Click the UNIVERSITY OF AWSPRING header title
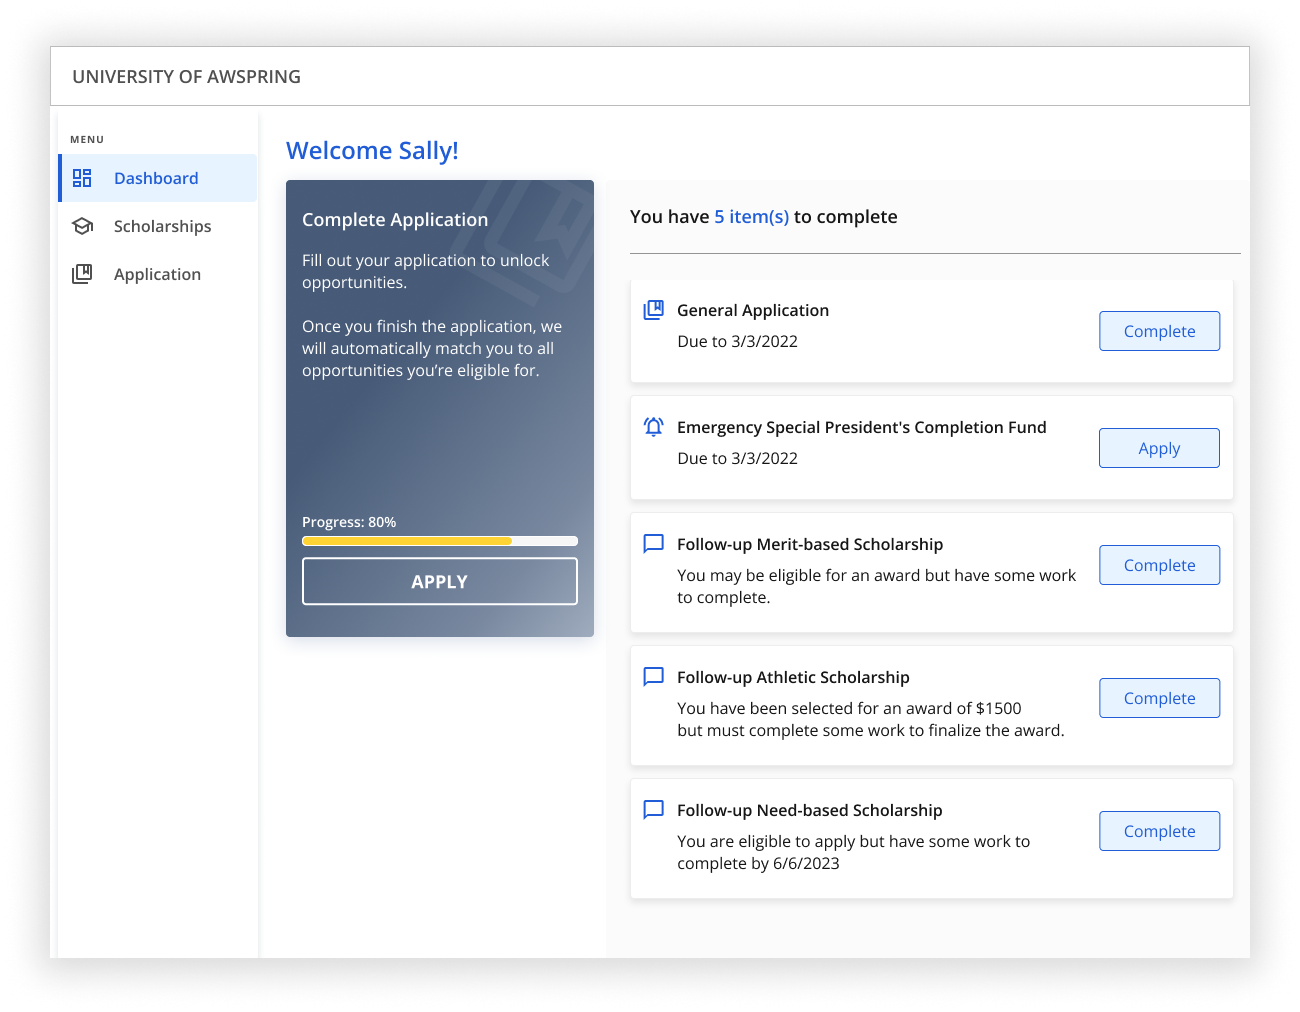The height and width of the screenshot is (1012, 1300). (186, 77)
